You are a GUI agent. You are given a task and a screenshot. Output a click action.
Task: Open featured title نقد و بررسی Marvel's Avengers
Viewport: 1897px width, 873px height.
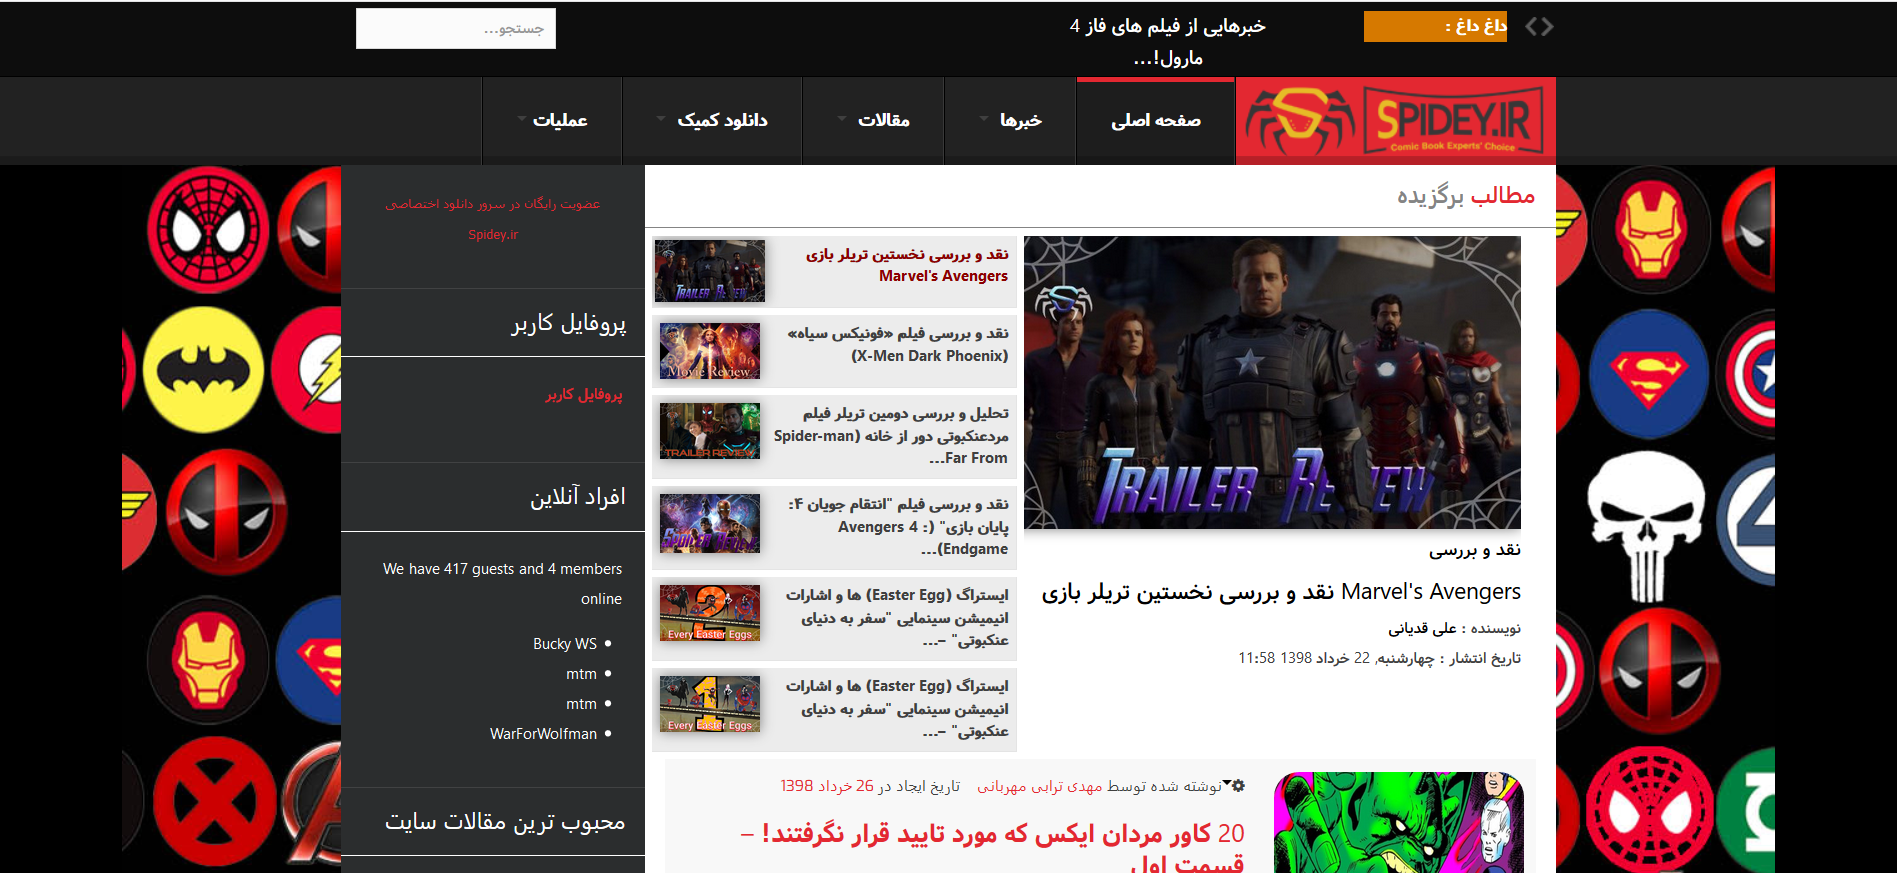click(x=1281, y=592)
